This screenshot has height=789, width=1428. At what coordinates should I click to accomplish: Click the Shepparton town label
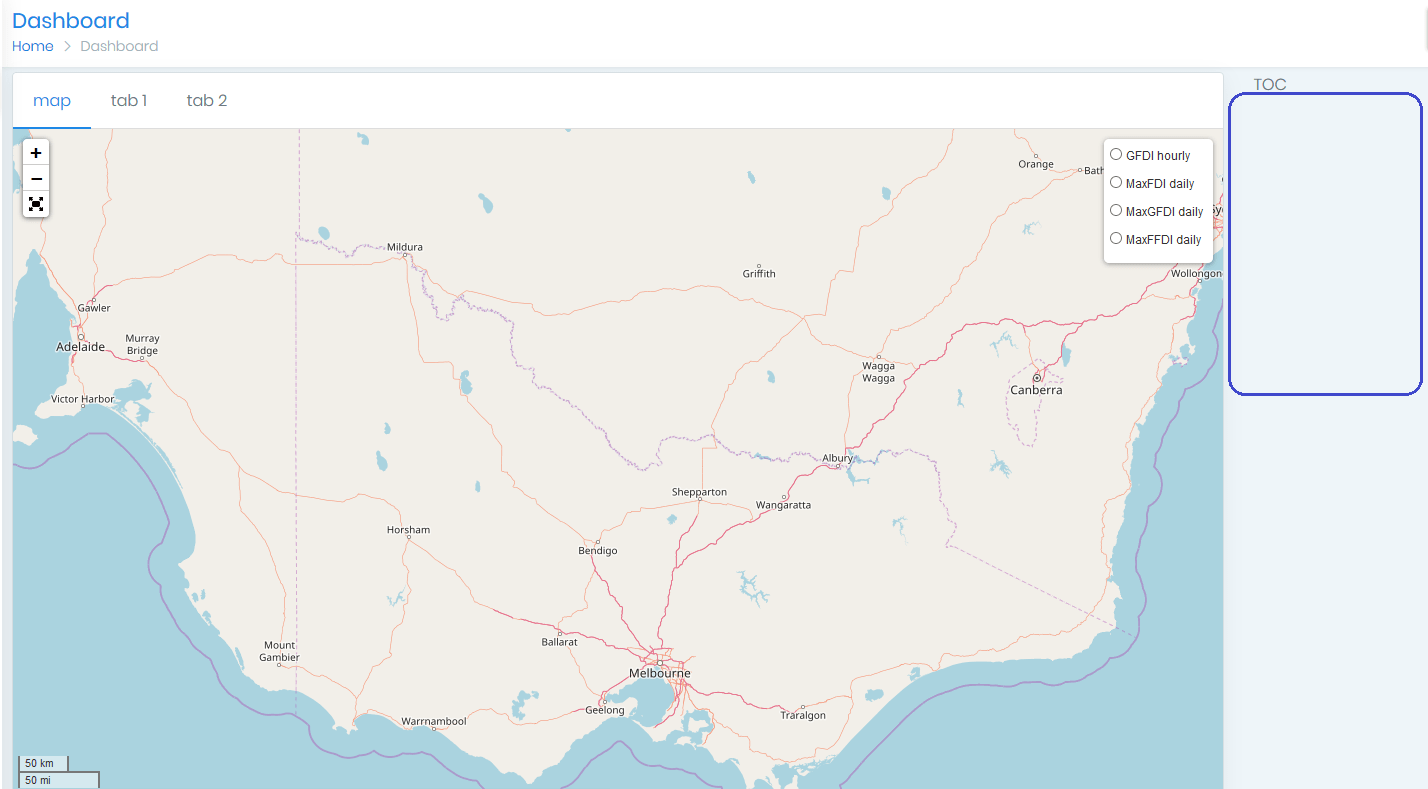coord(700,492)
